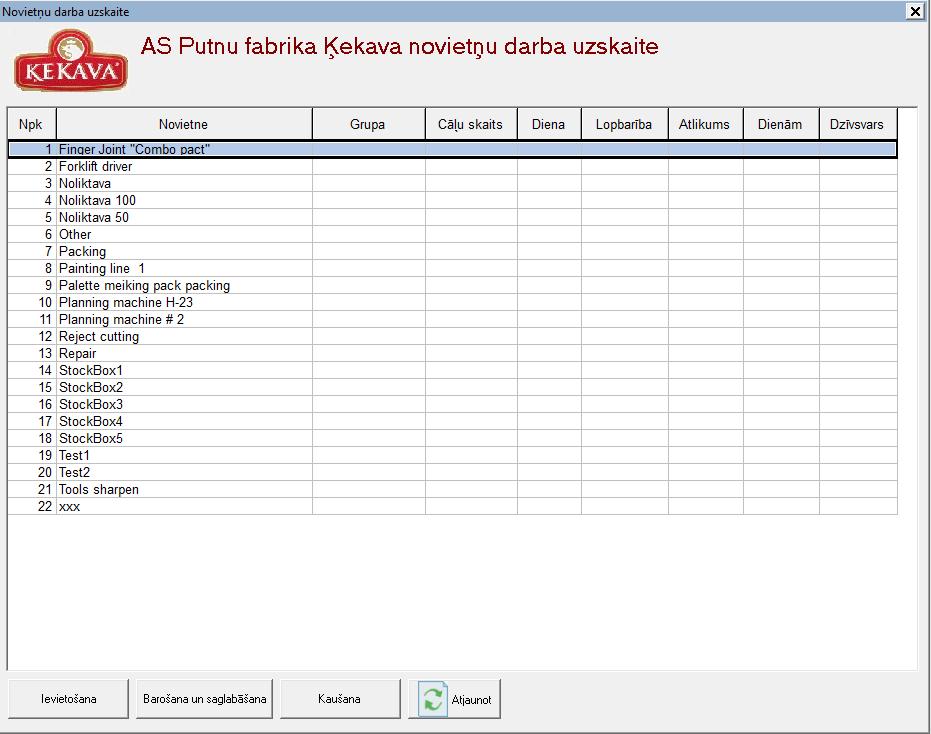Click the Dzīvsvars column header

point(857,124)
